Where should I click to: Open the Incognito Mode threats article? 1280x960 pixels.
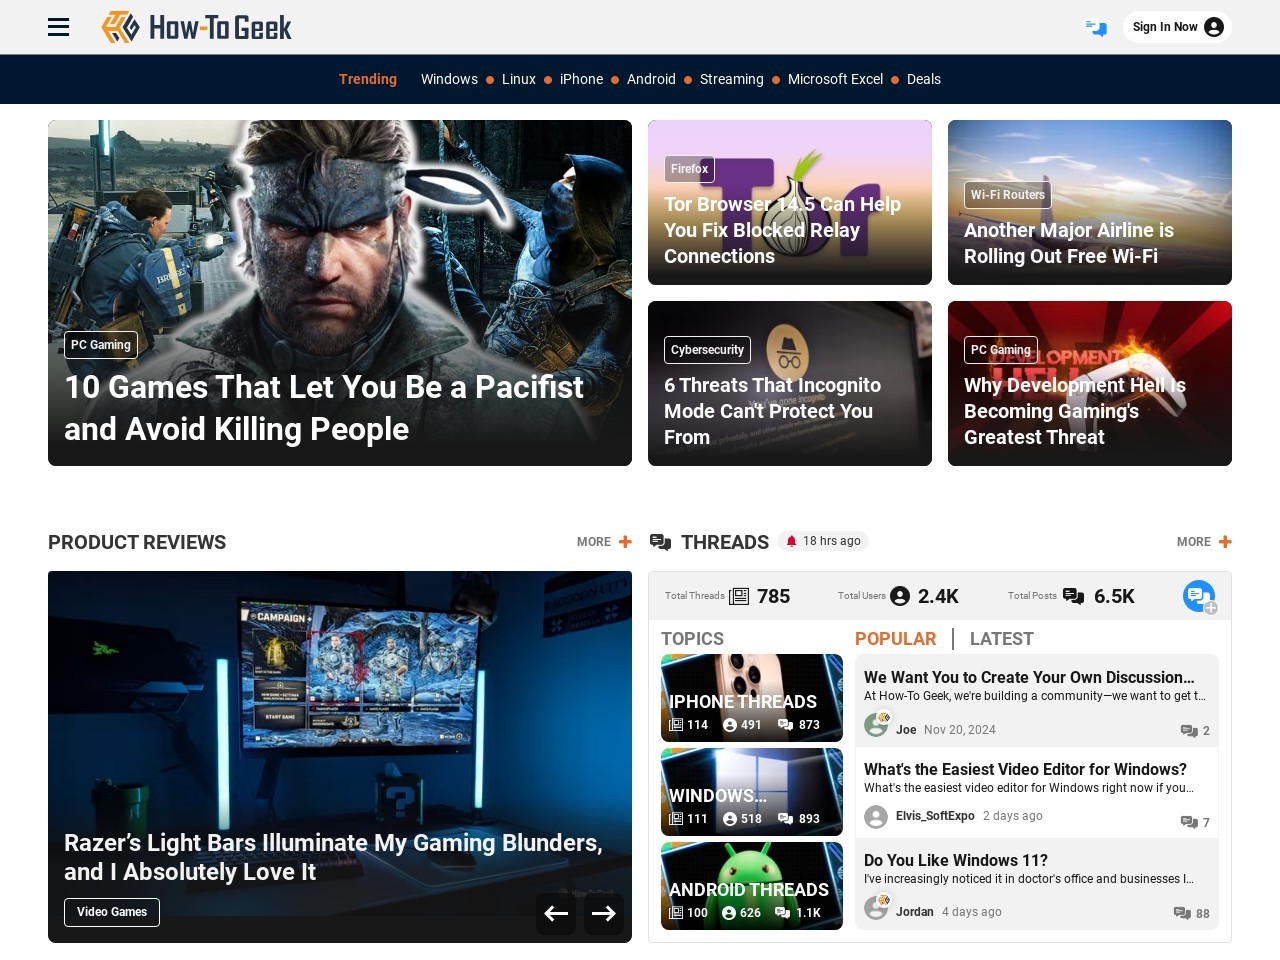tap(773, 411)
